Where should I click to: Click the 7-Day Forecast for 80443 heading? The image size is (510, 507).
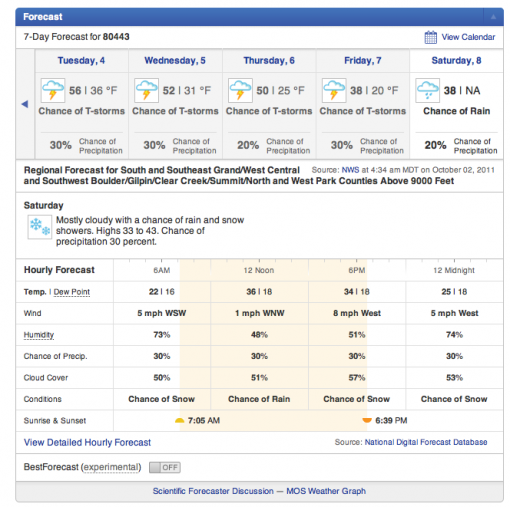[x=76, y=37]
